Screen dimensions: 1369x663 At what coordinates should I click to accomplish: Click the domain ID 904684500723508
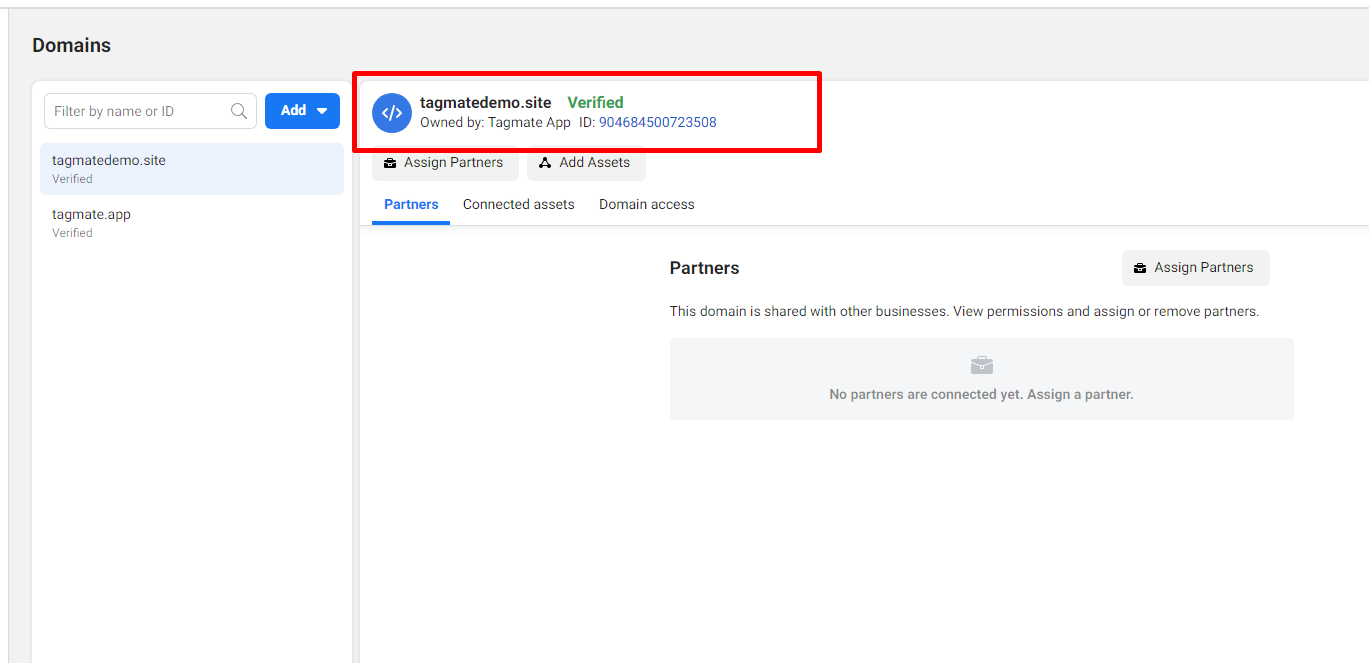click(x=658, y=122)
